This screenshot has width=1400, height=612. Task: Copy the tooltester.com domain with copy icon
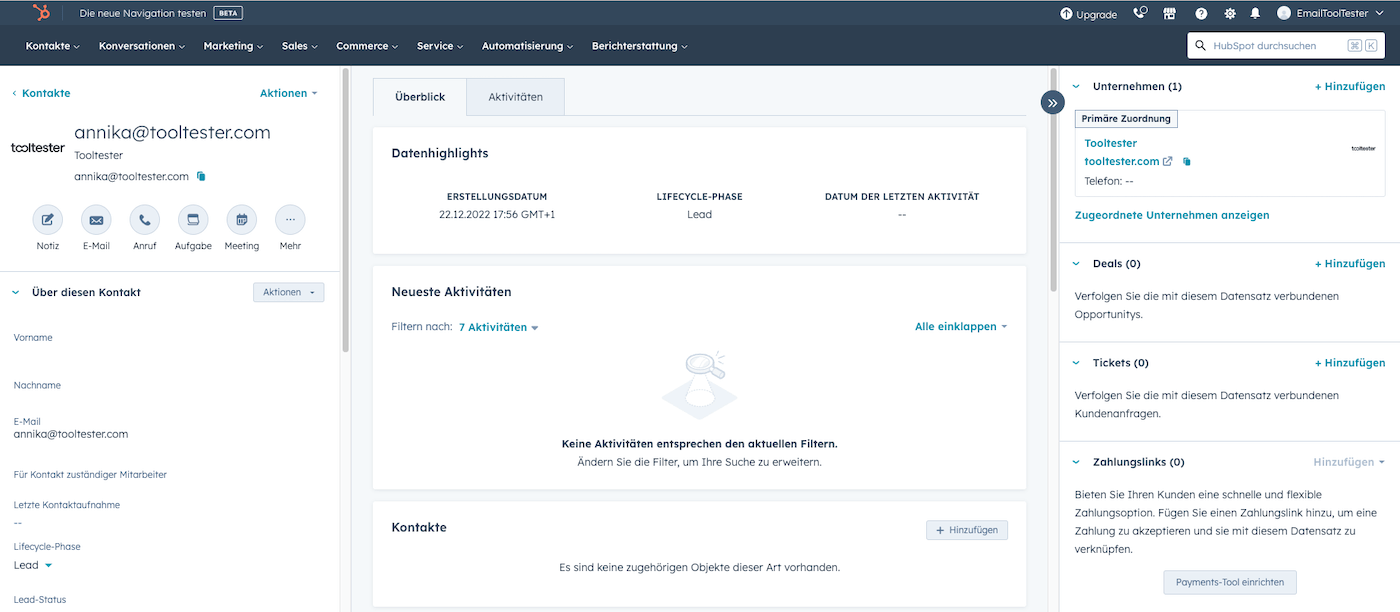1187,161
